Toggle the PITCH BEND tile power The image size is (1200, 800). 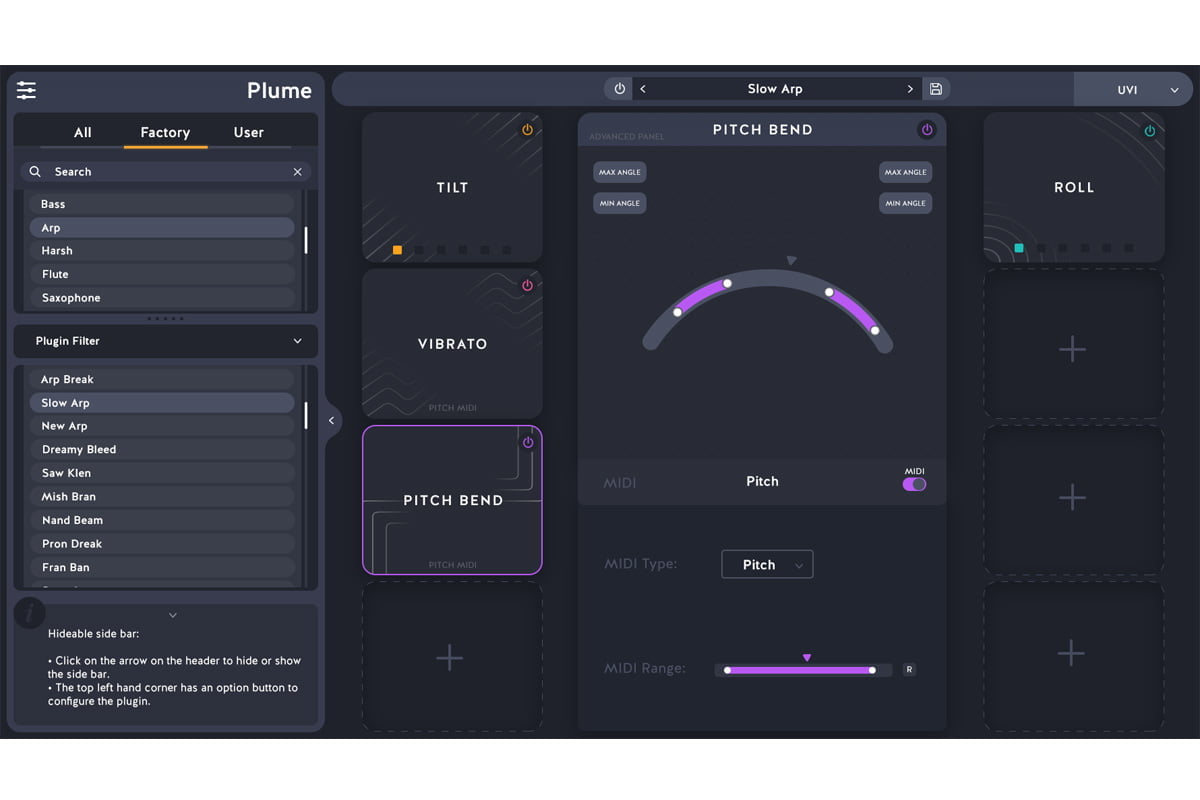[x=528, y=442]
